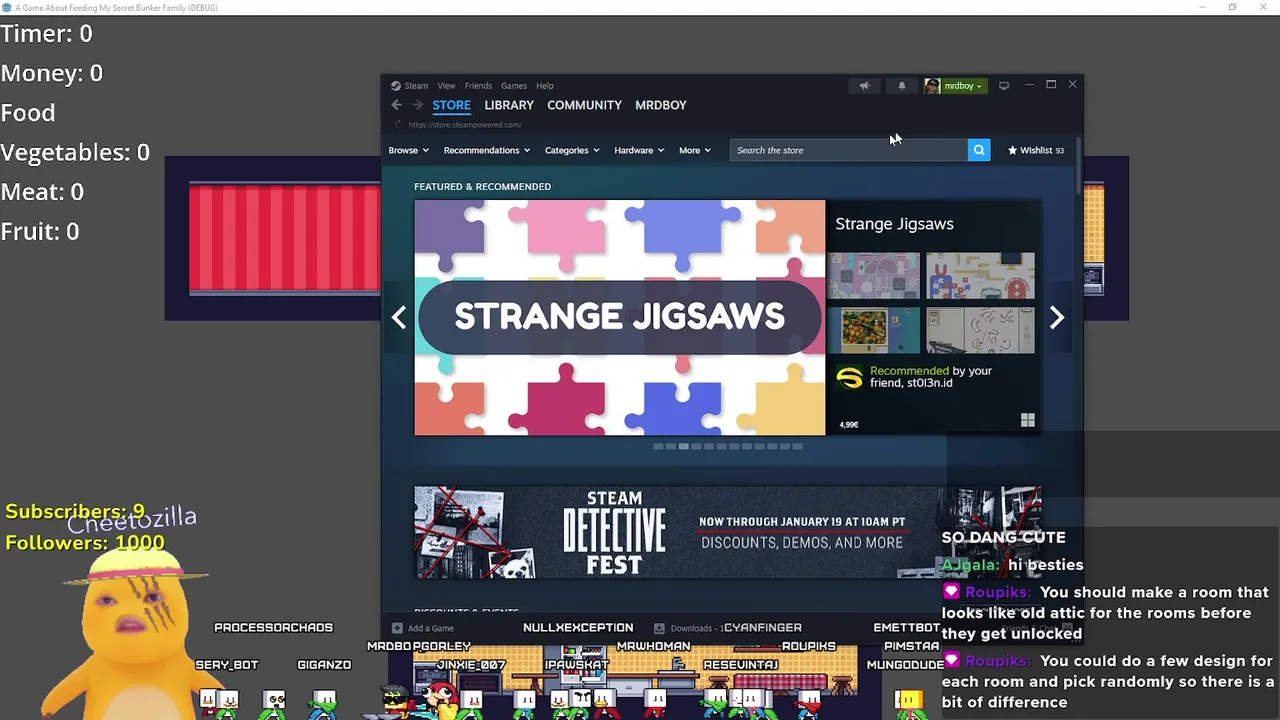Expand the Hardware dropdown

point(639,150)
